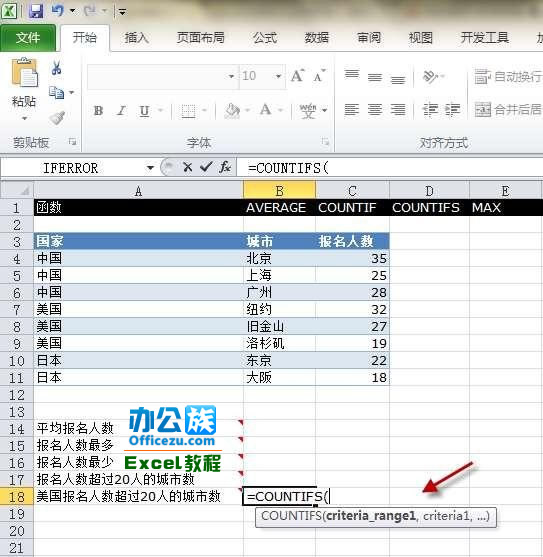
Task: Click the Save icon in quick access toolbar
Action: pyautogui.click(x=35, y=11)
